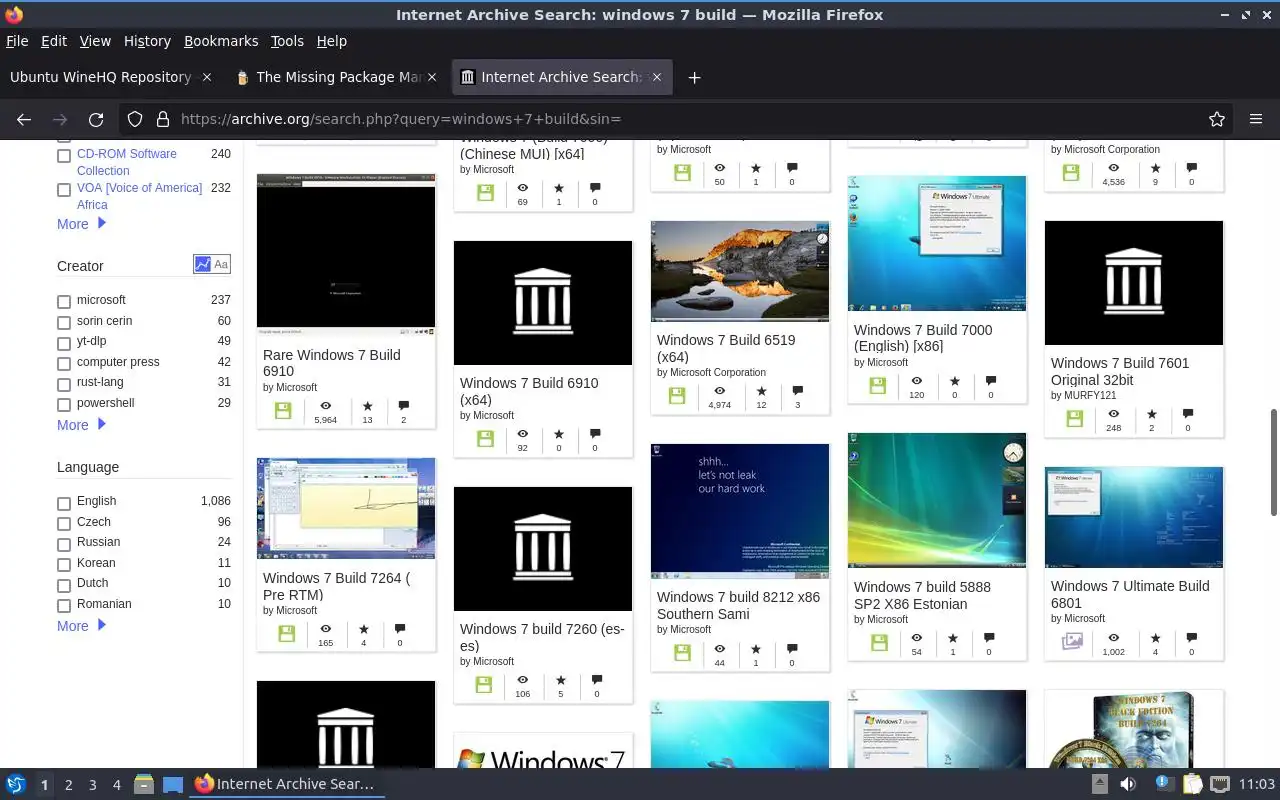
Task: Click software floppy icon on Rare Windows 7 Build 6910
Action: point(283,411)
